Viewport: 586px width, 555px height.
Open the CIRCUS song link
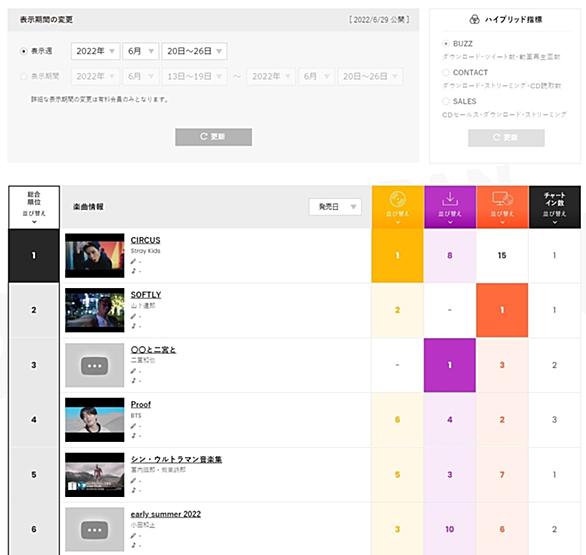(x=145, y=240)
